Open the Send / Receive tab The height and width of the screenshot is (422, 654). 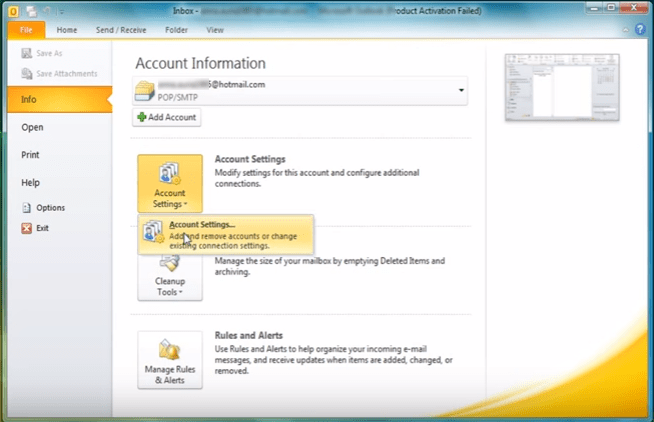121,30
